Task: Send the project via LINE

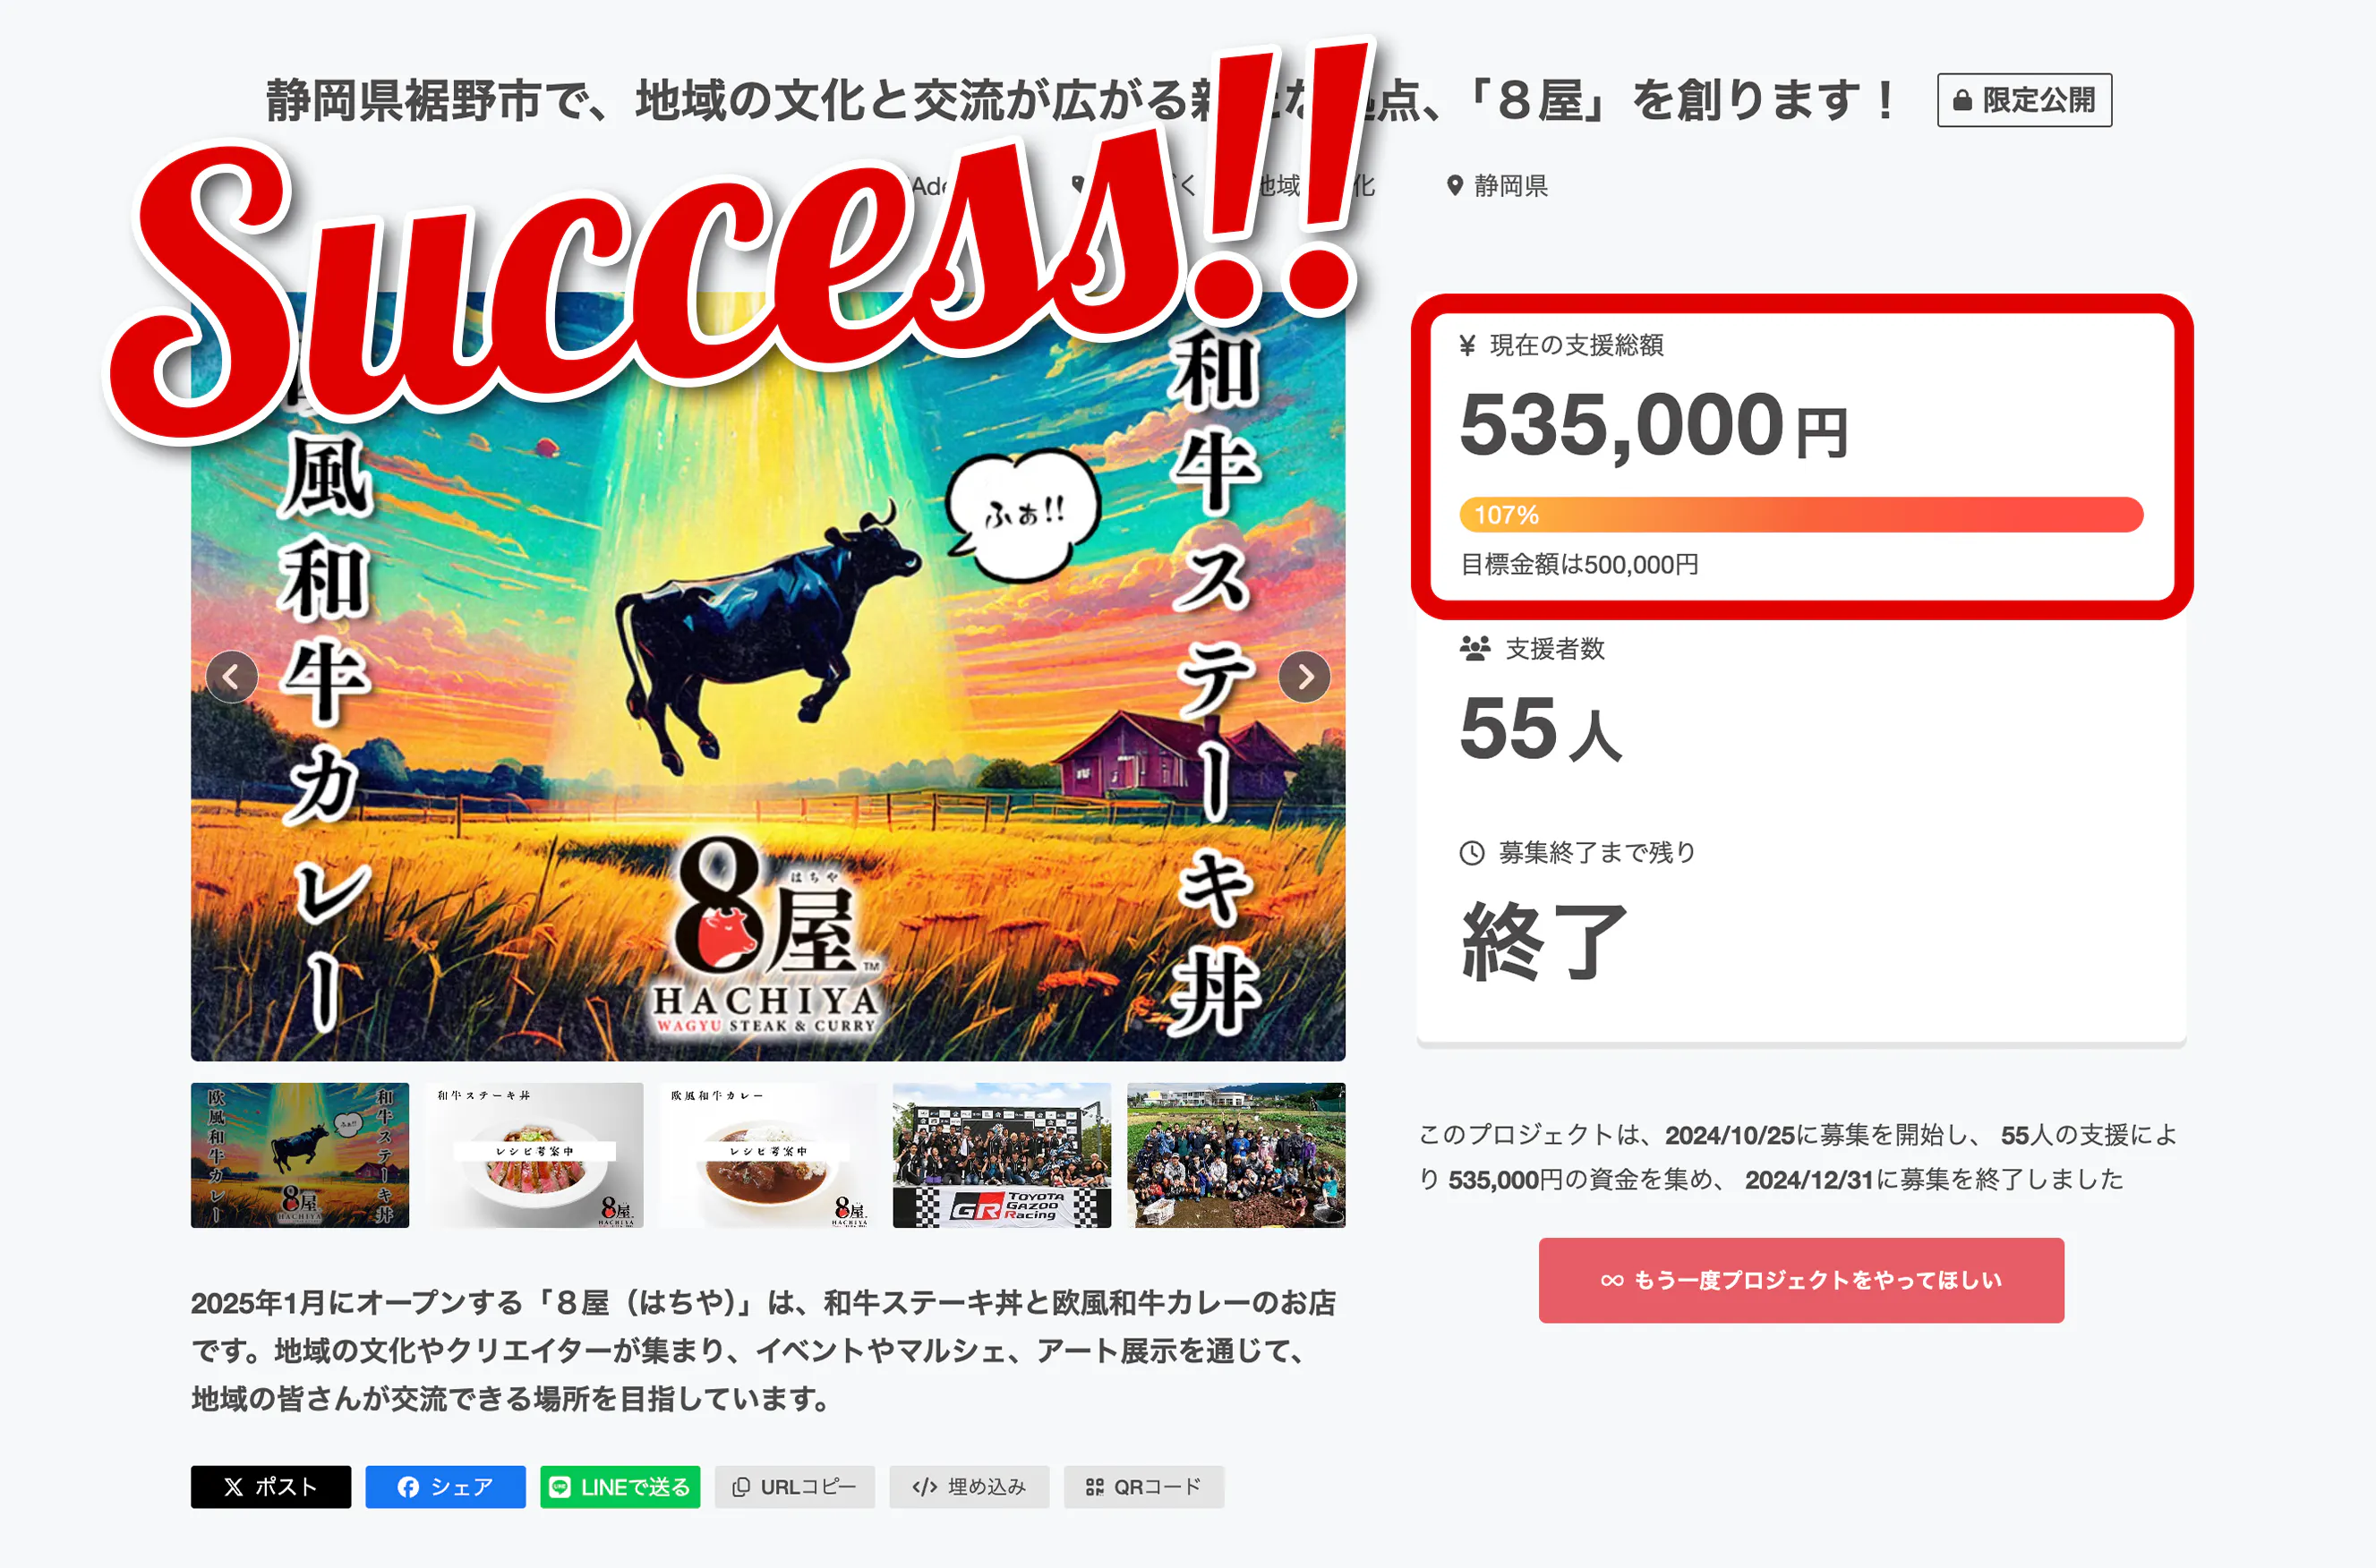Action: tap(620, 1487)
